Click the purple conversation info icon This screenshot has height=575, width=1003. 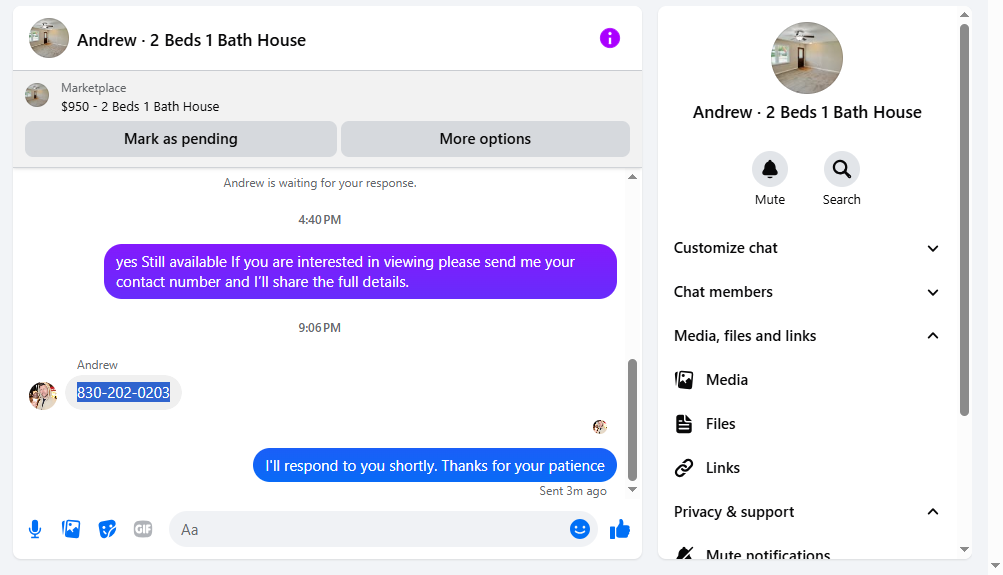(x=610, y=38)
